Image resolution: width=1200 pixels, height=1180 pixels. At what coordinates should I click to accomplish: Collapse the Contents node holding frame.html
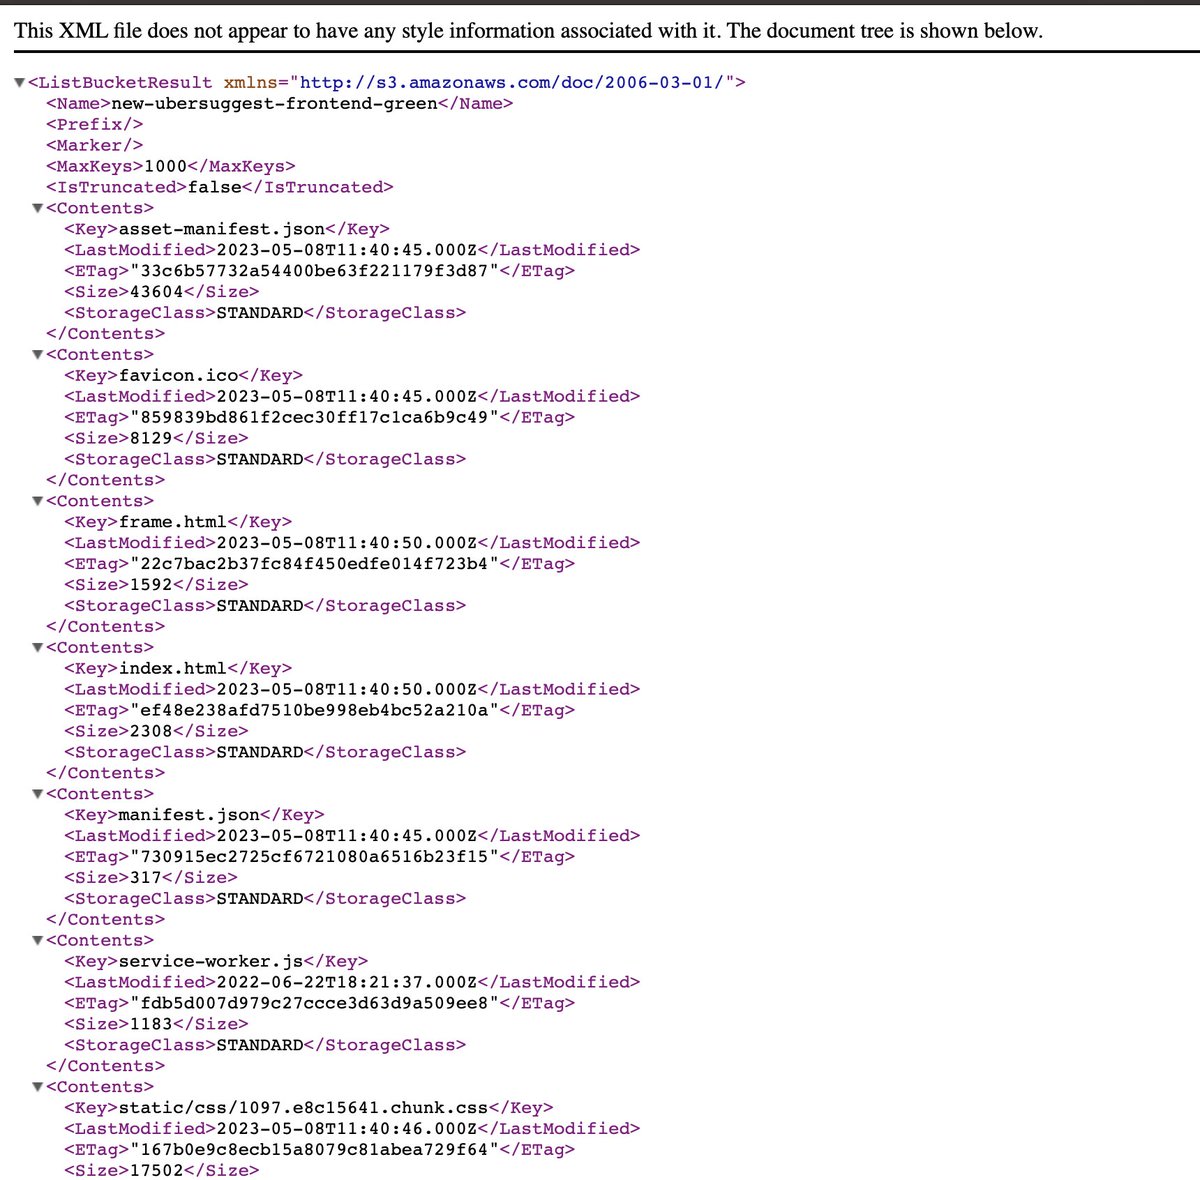(38, 502)
